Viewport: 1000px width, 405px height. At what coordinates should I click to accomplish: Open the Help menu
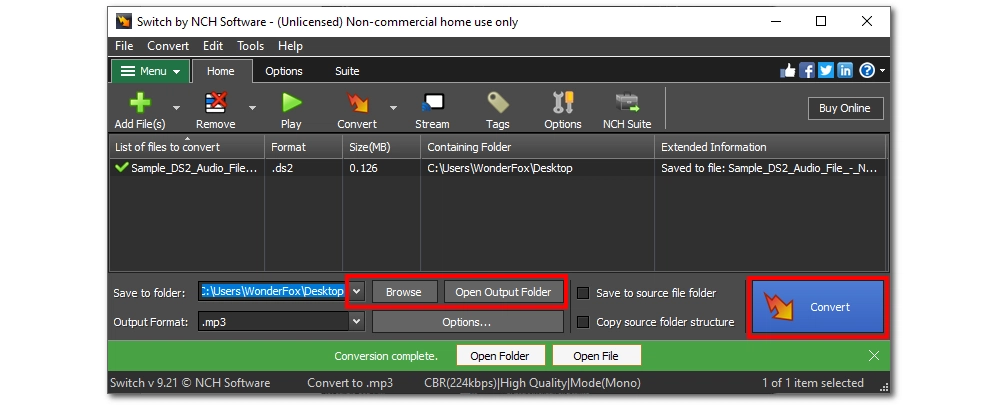(x=290, y=46)
